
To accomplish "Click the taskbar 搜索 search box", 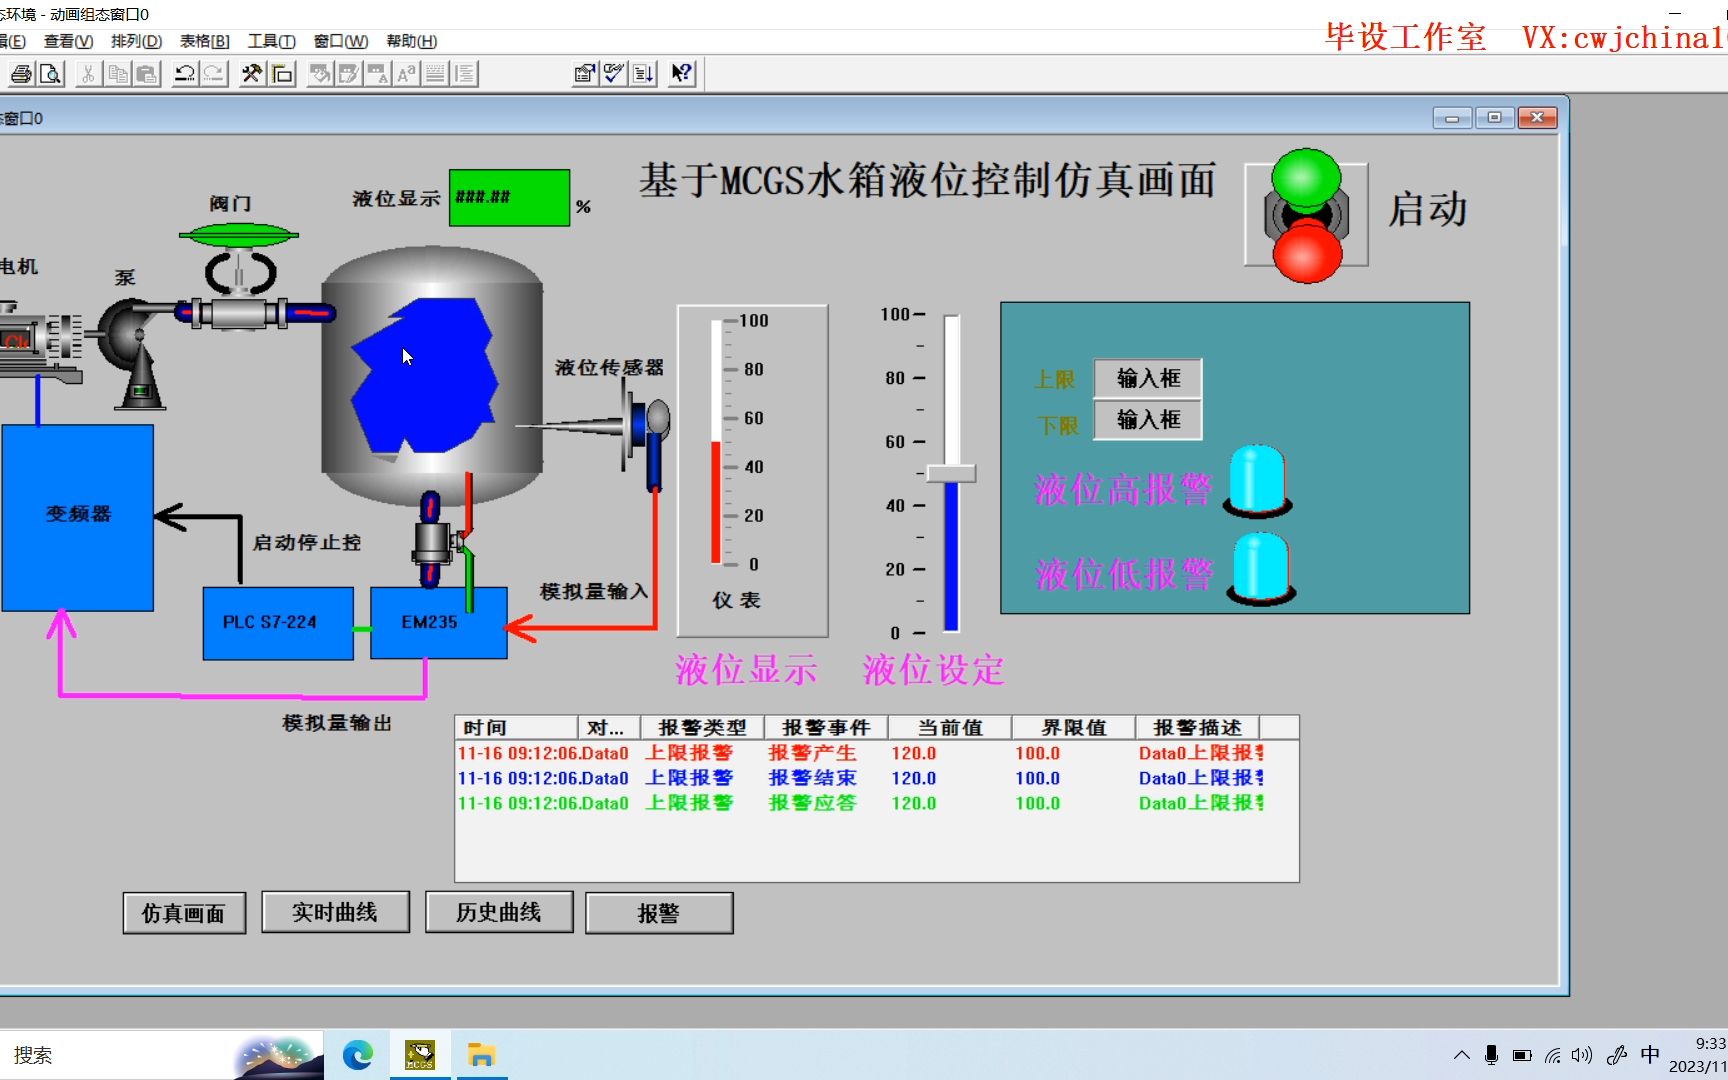I will 162,1055.
